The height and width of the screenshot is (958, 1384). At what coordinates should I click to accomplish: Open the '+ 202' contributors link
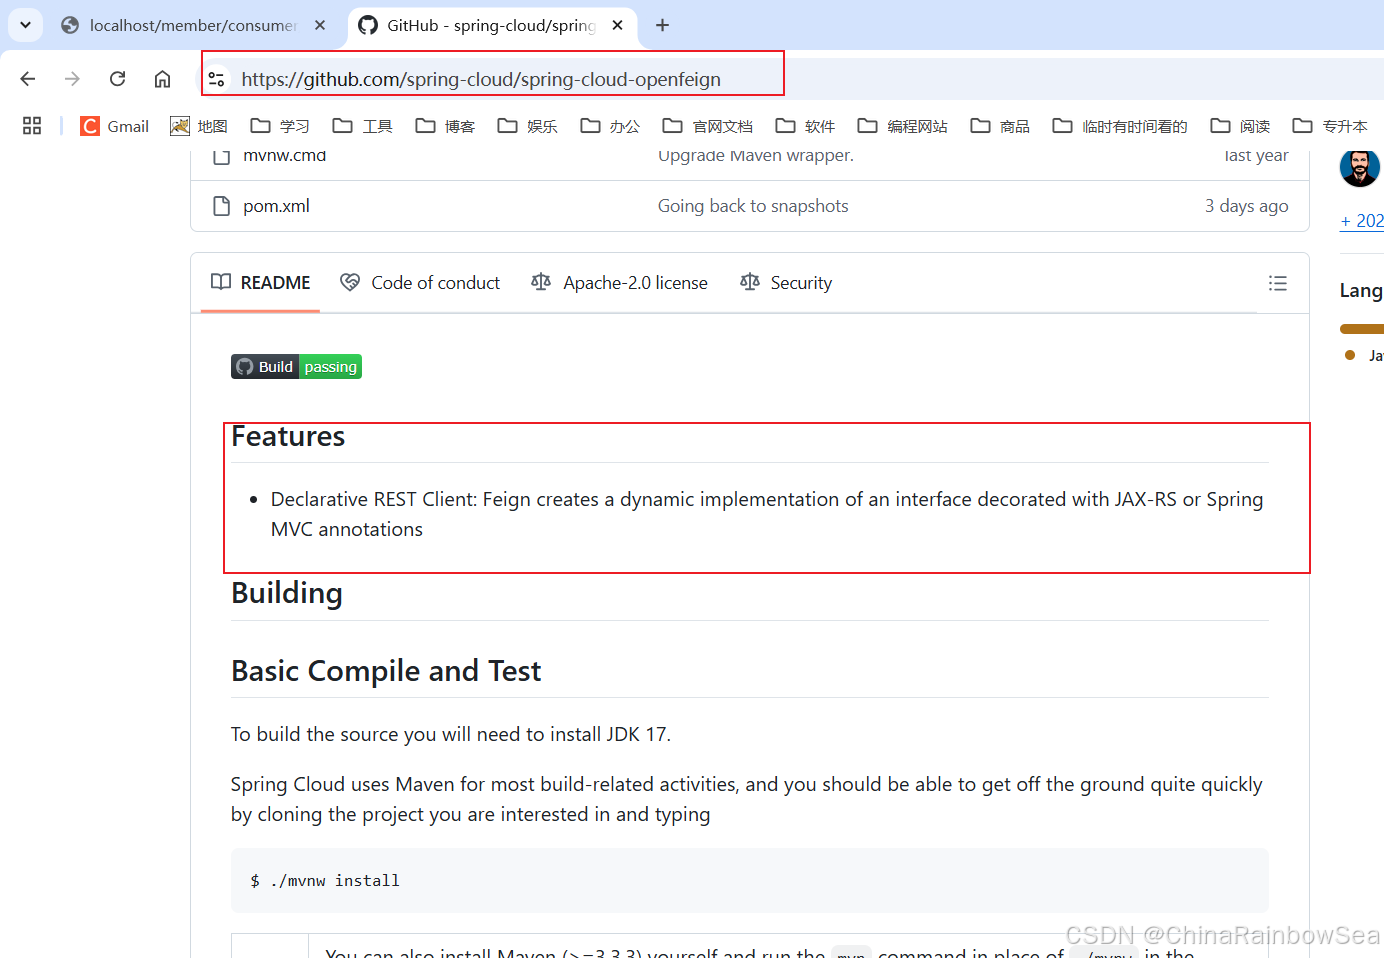point(1362,221)
